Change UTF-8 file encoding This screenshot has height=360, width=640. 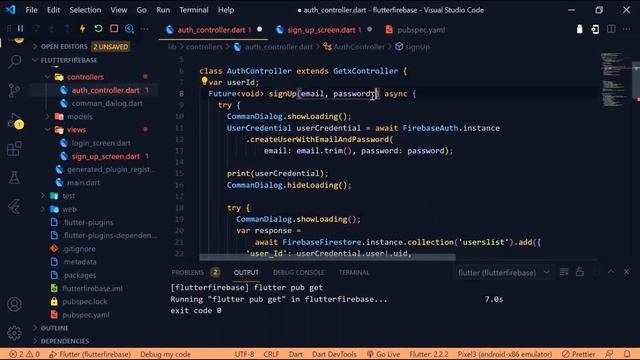click(244, 354)
